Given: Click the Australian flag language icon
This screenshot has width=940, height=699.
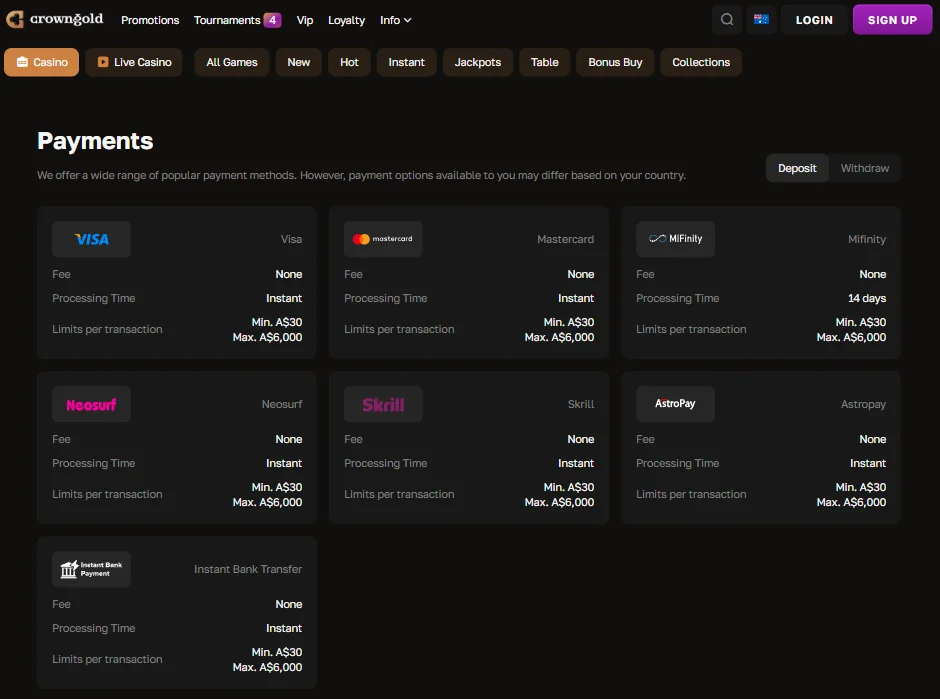Looking at the screenshot, I should (x=761, y=19).
